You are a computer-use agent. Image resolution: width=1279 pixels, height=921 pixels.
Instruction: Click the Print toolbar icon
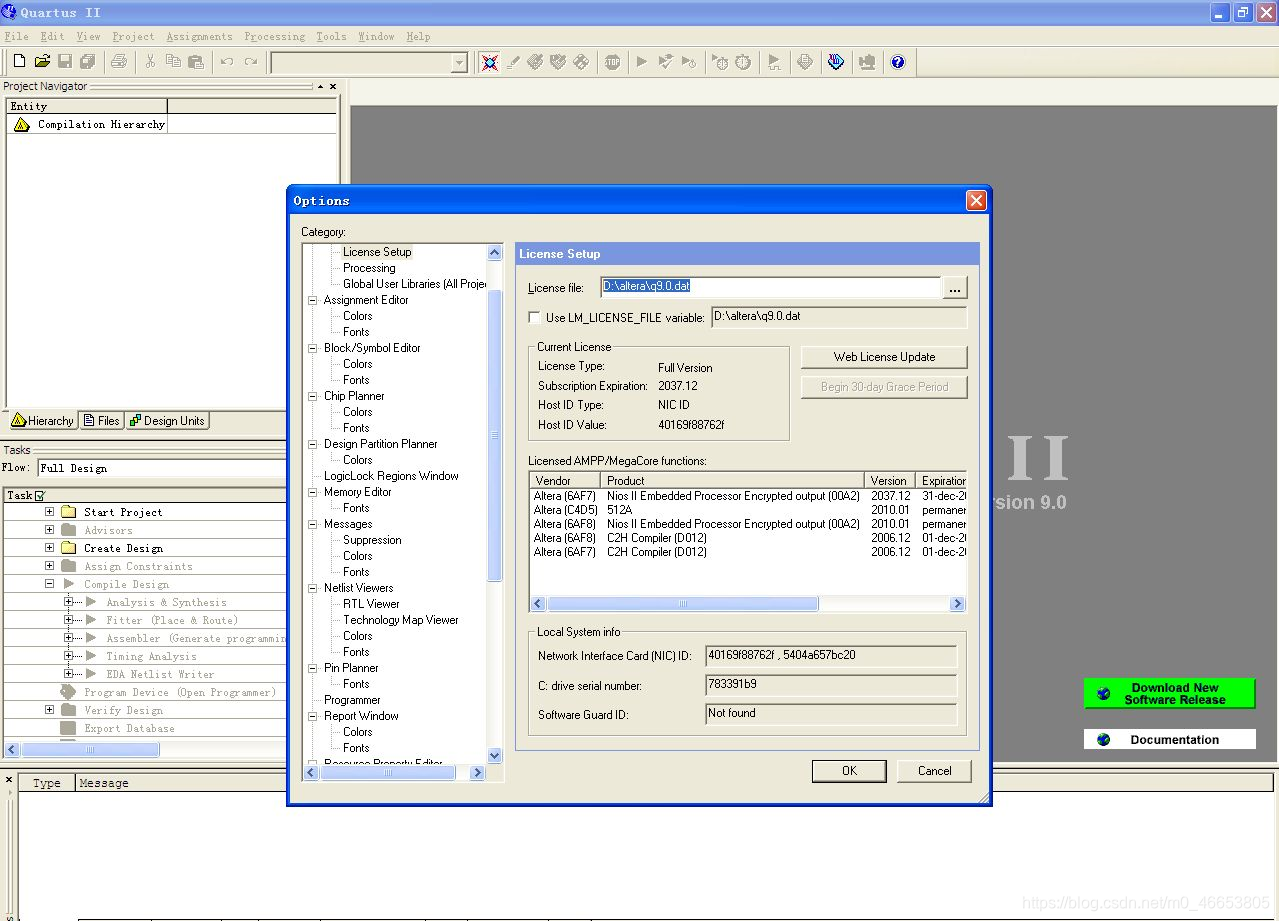[119, 62]
